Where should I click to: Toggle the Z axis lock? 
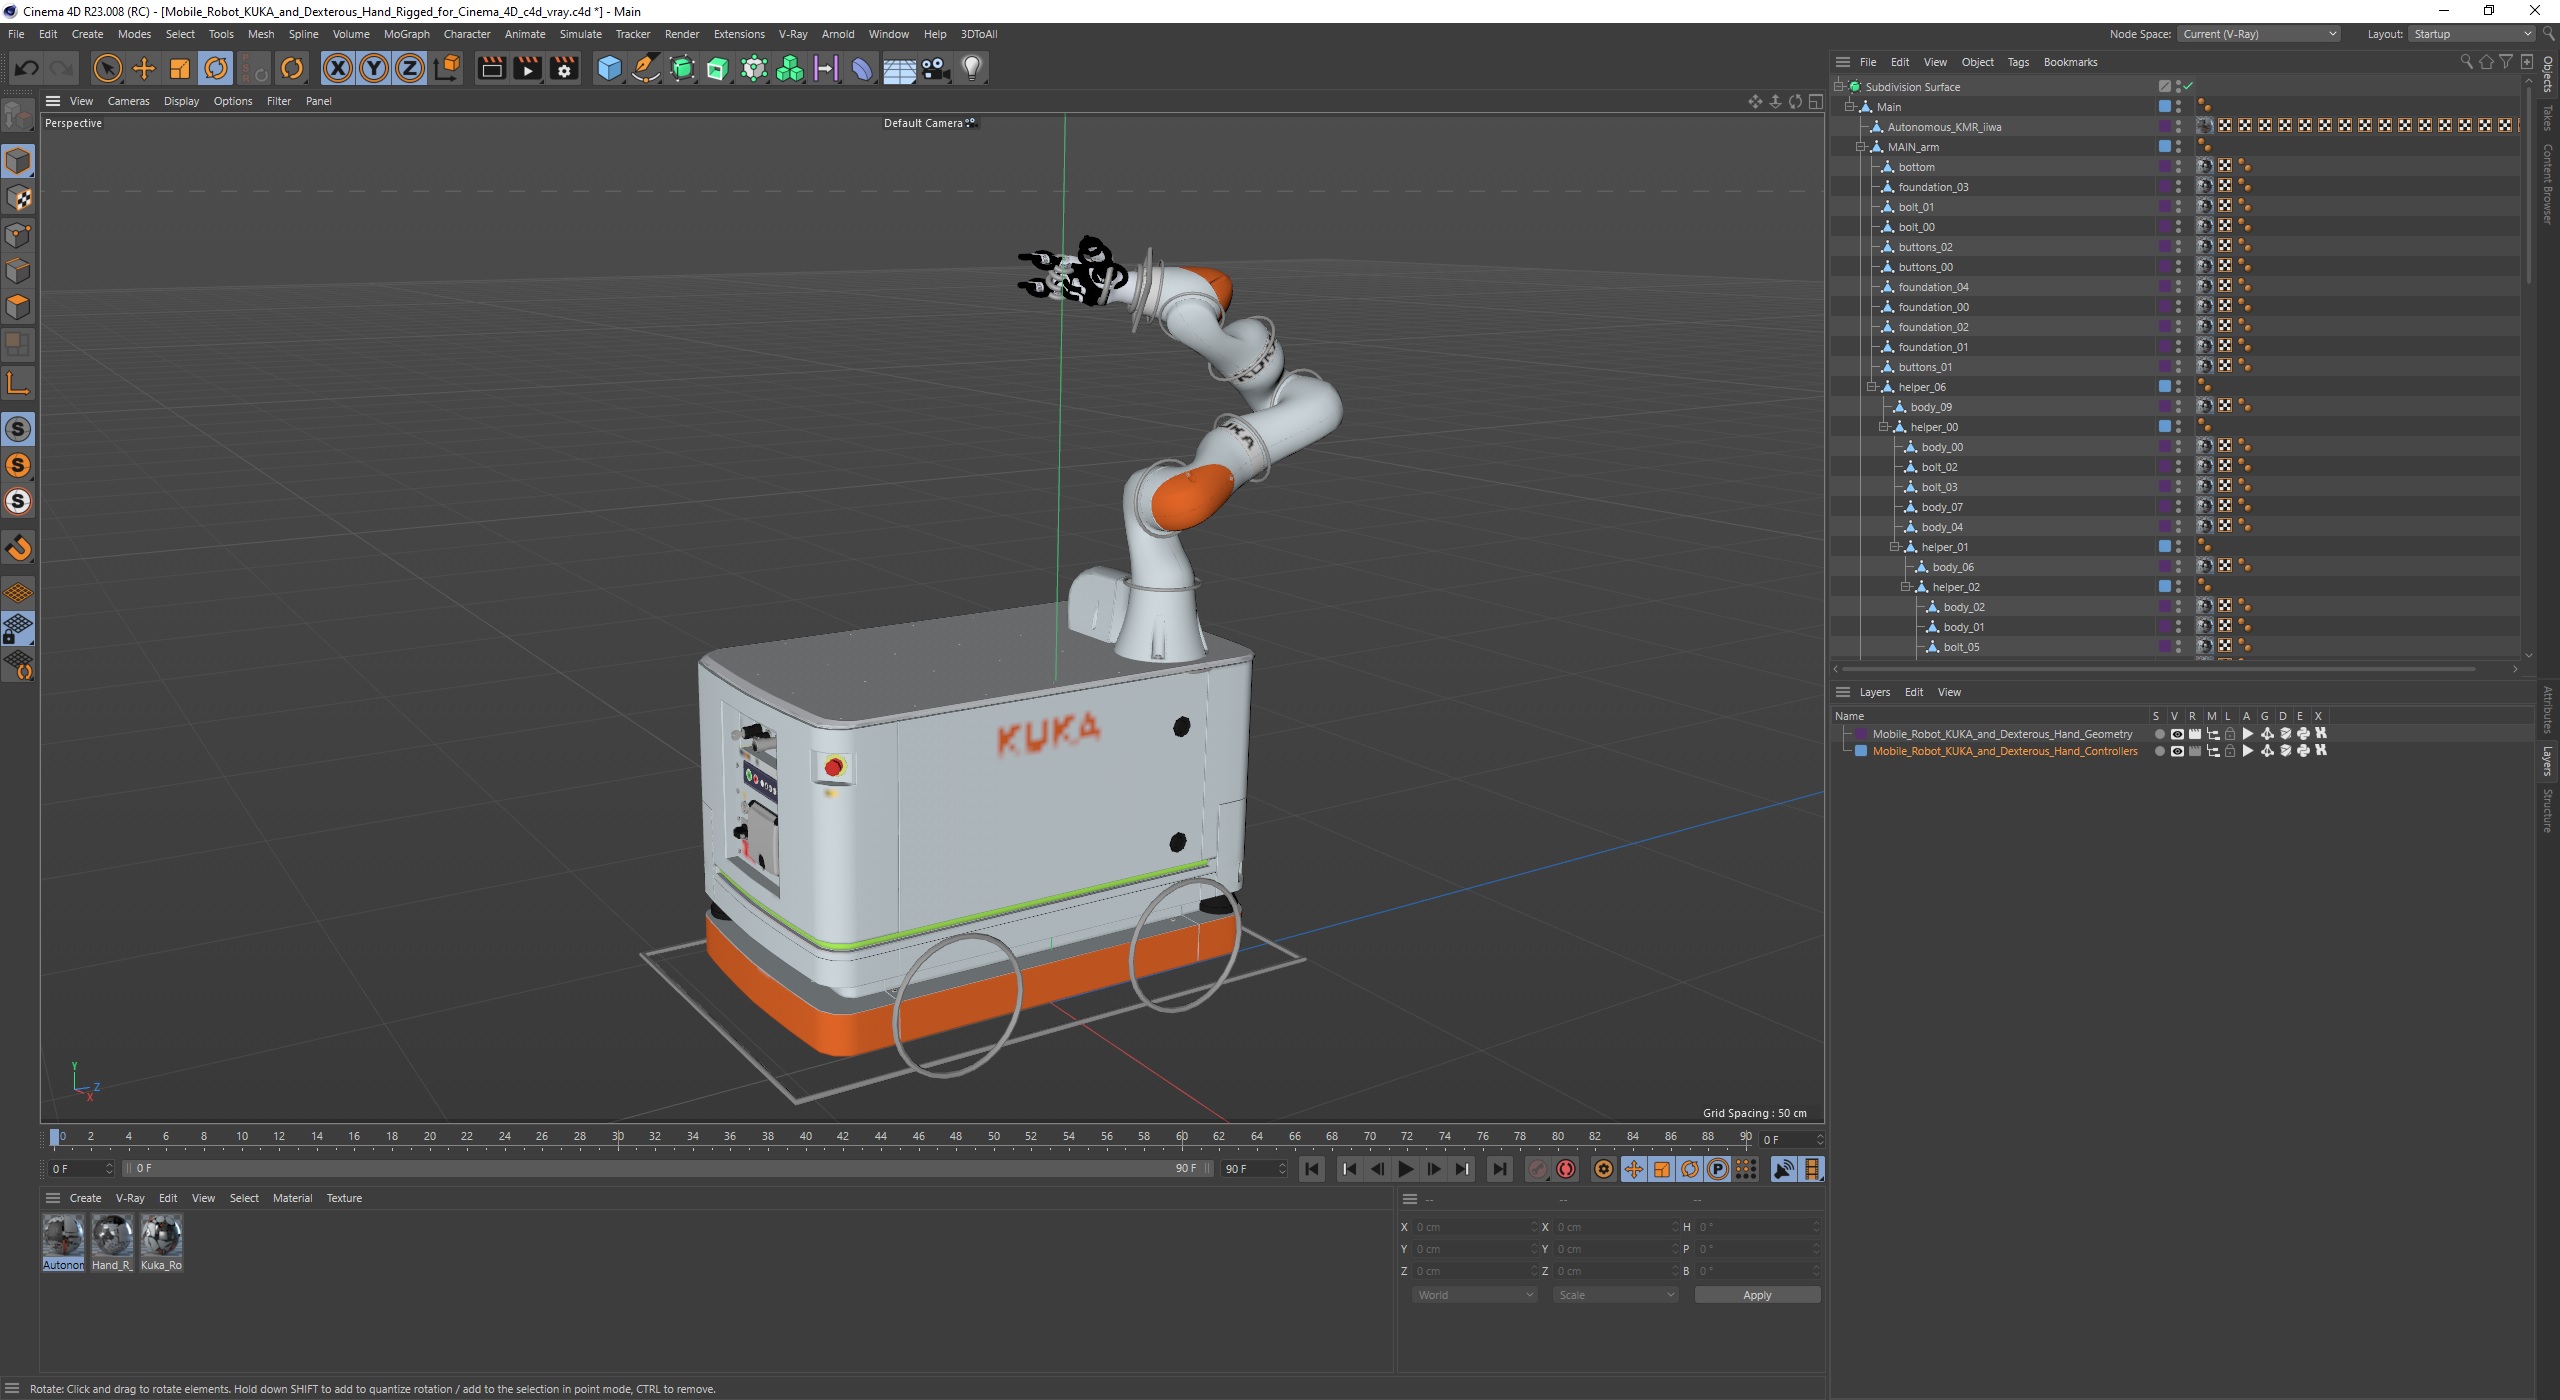pyautogui.click(x=410, y=68)
